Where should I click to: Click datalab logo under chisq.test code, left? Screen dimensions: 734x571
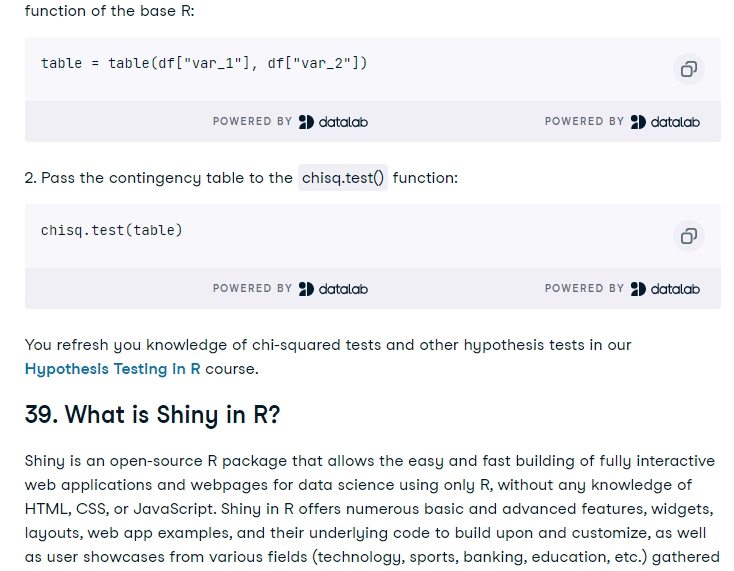pyautogui.click(x=333, y=289)
